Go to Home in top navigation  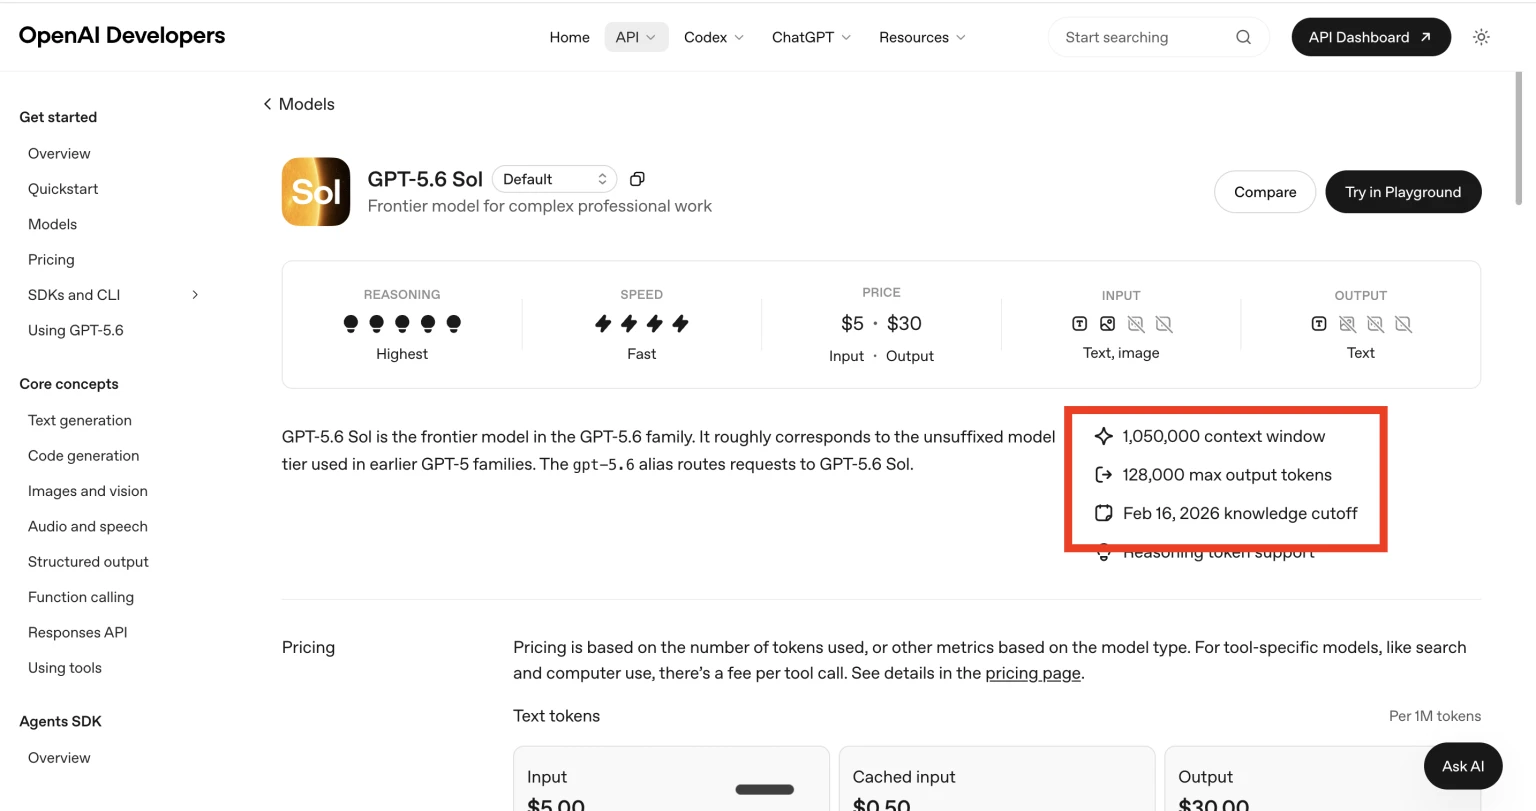pyautogui.click(x=569, y=37)
